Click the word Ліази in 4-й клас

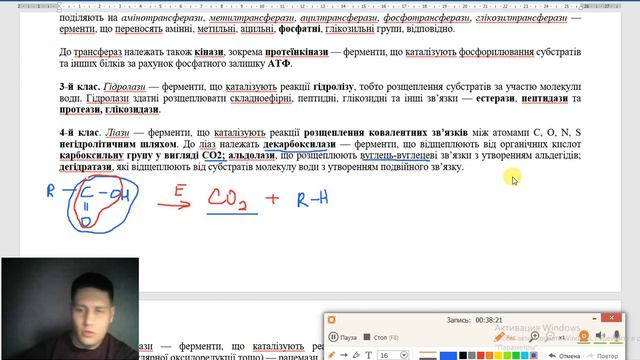point(117,133)
